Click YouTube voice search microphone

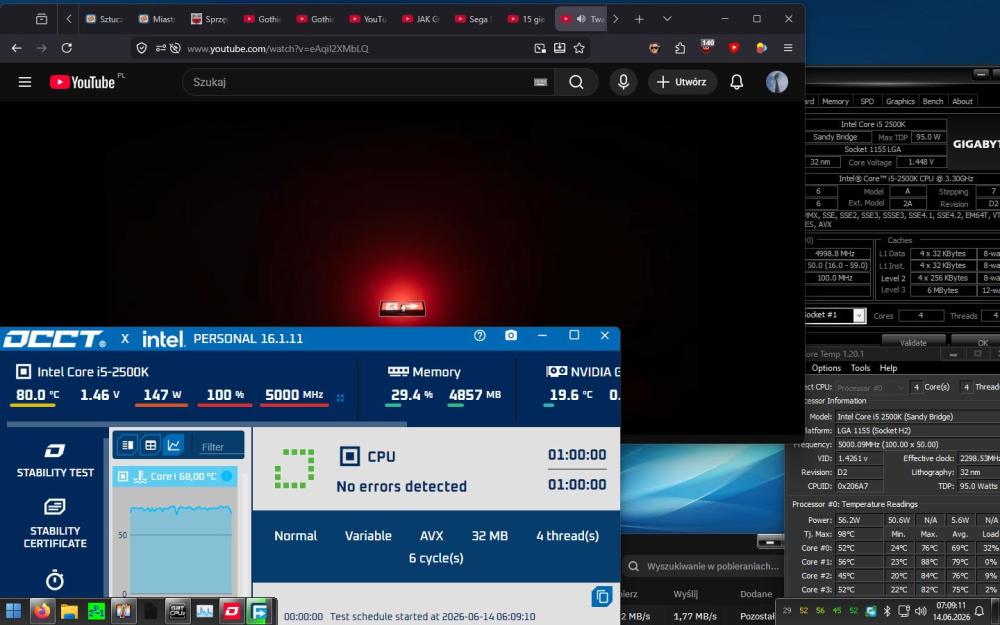623,82
